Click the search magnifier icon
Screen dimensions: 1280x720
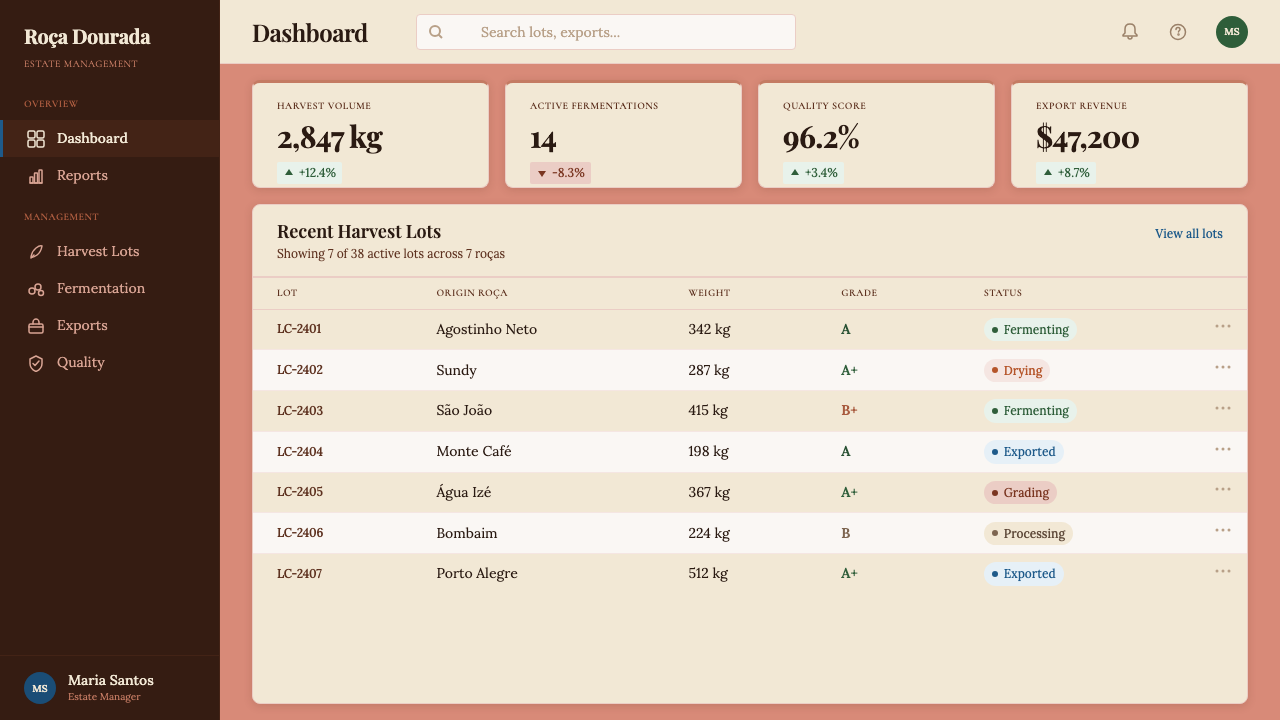coord(436,32)
